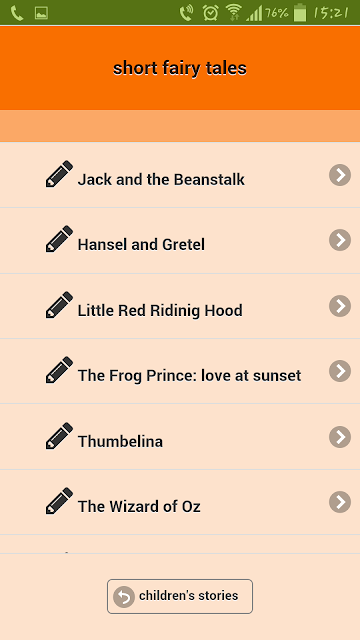Screen dimensions: 360x640
Task: Tap the phone call icon in status bar
Action: [17, 13]
